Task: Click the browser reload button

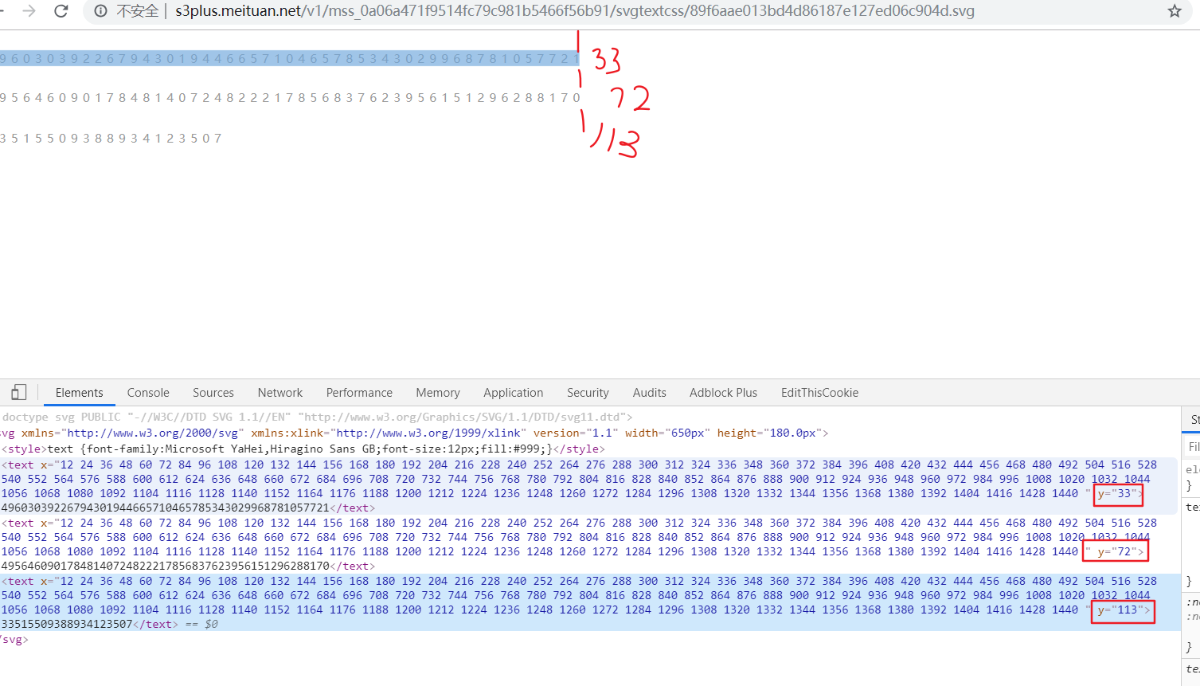Action: [62, 12]
